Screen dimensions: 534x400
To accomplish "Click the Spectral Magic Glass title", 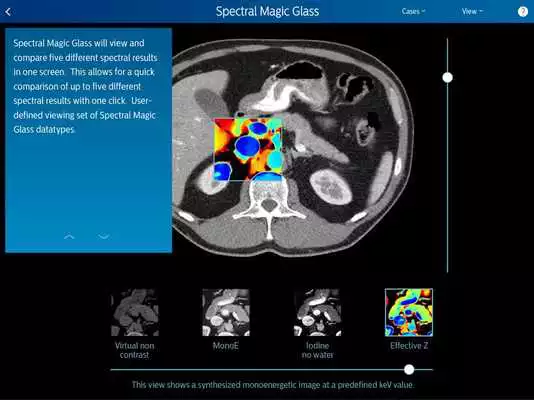I will tap(267, 12).
